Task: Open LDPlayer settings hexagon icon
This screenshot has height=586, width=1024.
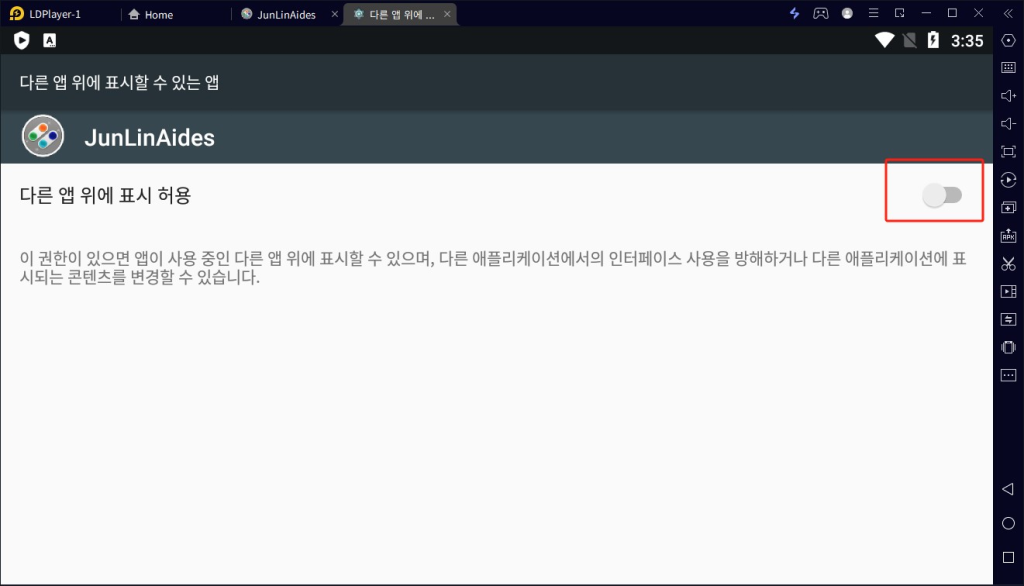Action: (1008, 41)
